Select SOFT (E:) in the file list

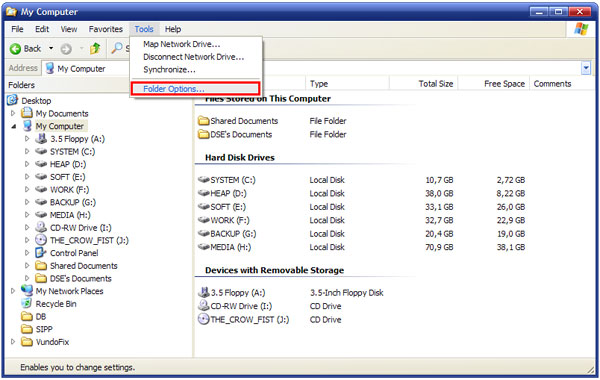click(228, 207)
